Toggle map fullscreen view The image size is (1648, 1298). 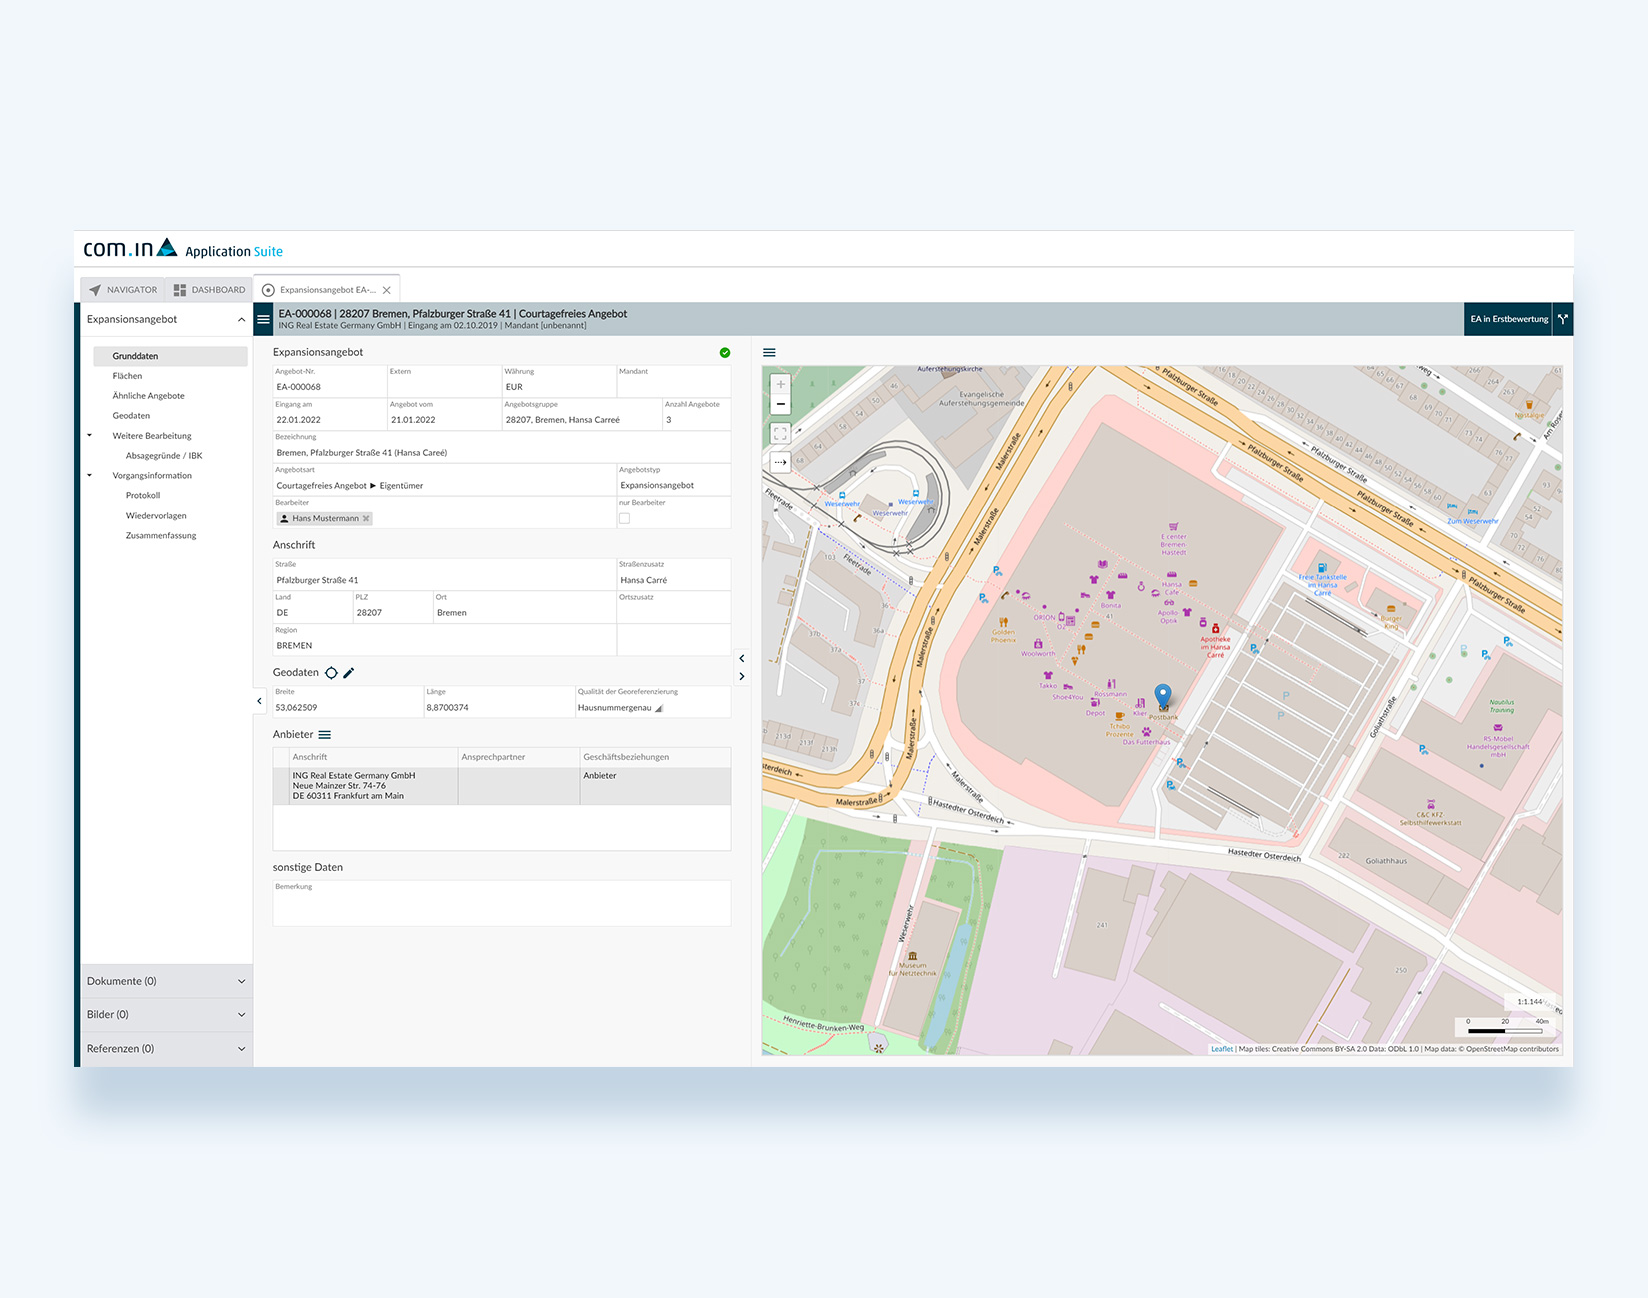pyautogui.click(x=780, y=434)
